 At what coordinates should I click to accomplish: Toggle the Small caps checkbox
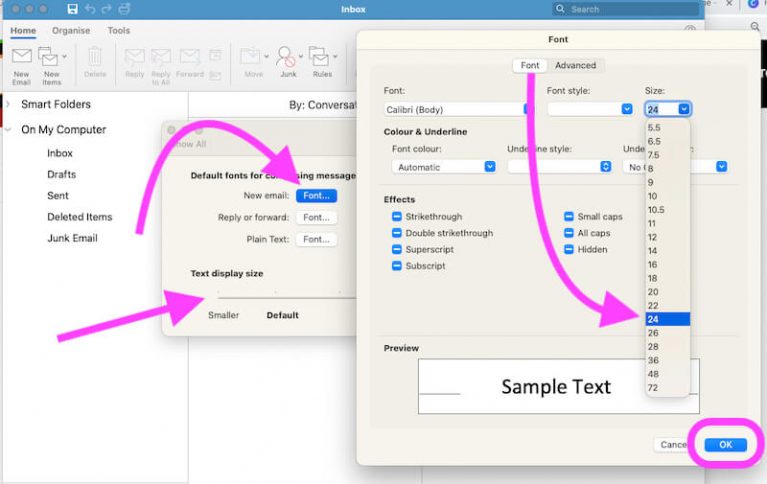568,216
